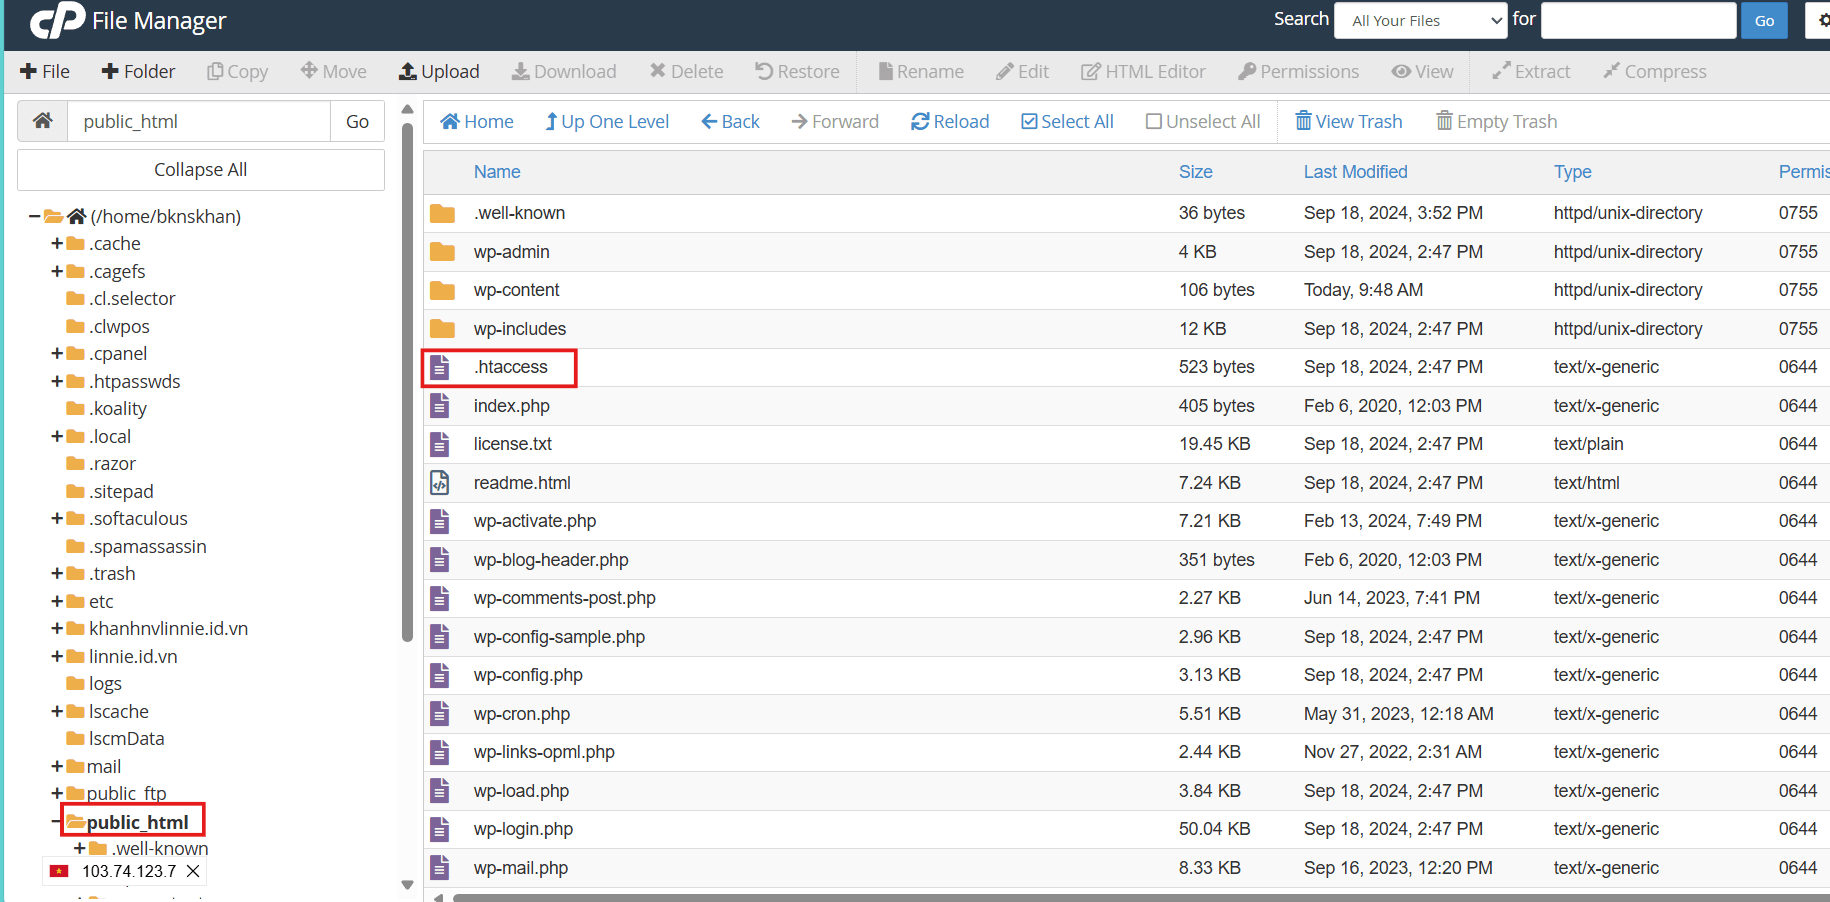
Task: Sort by the Size column header
Action: [1195, 172]
